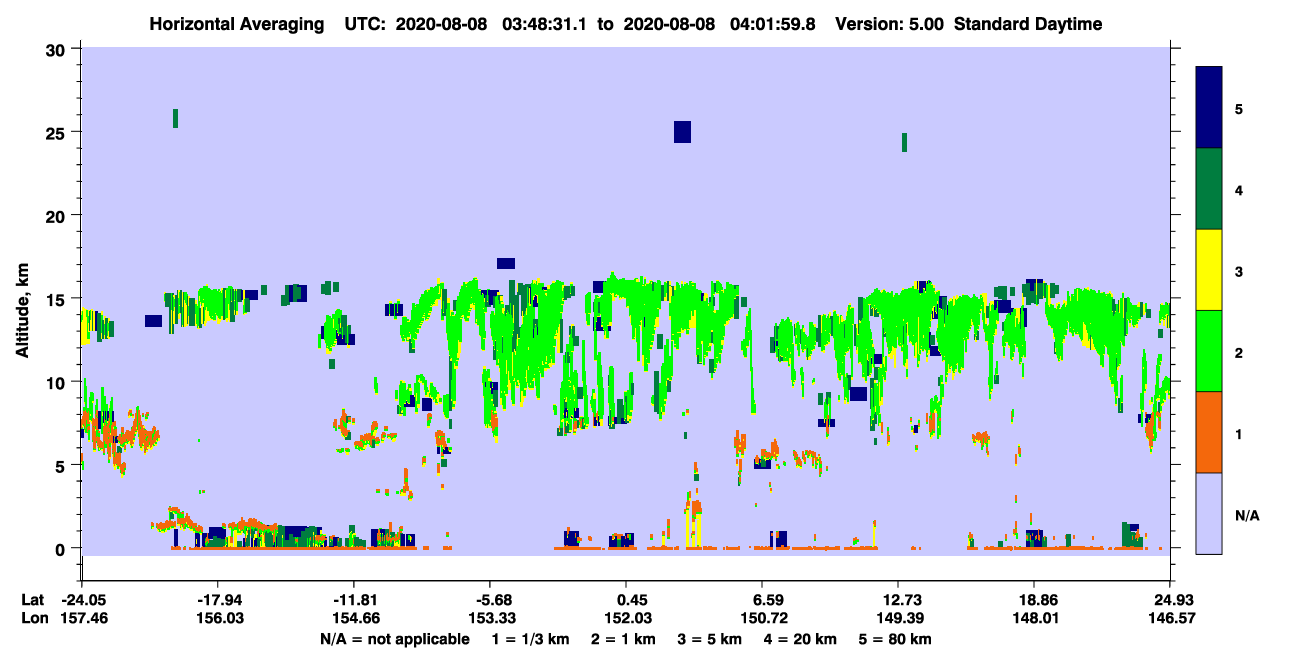This screenshot has height=667, width=1300.
Task: Click 'Version: 5.00' text
Action: 890,24
